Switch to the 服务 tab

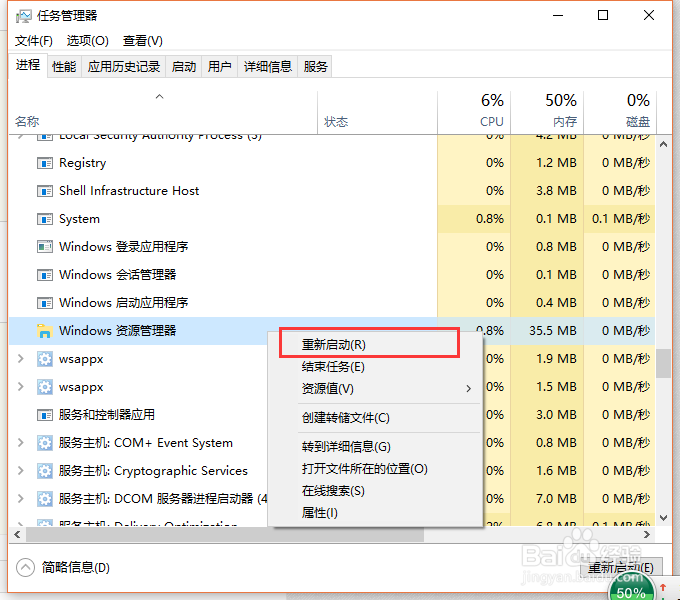tap(315, 67)
